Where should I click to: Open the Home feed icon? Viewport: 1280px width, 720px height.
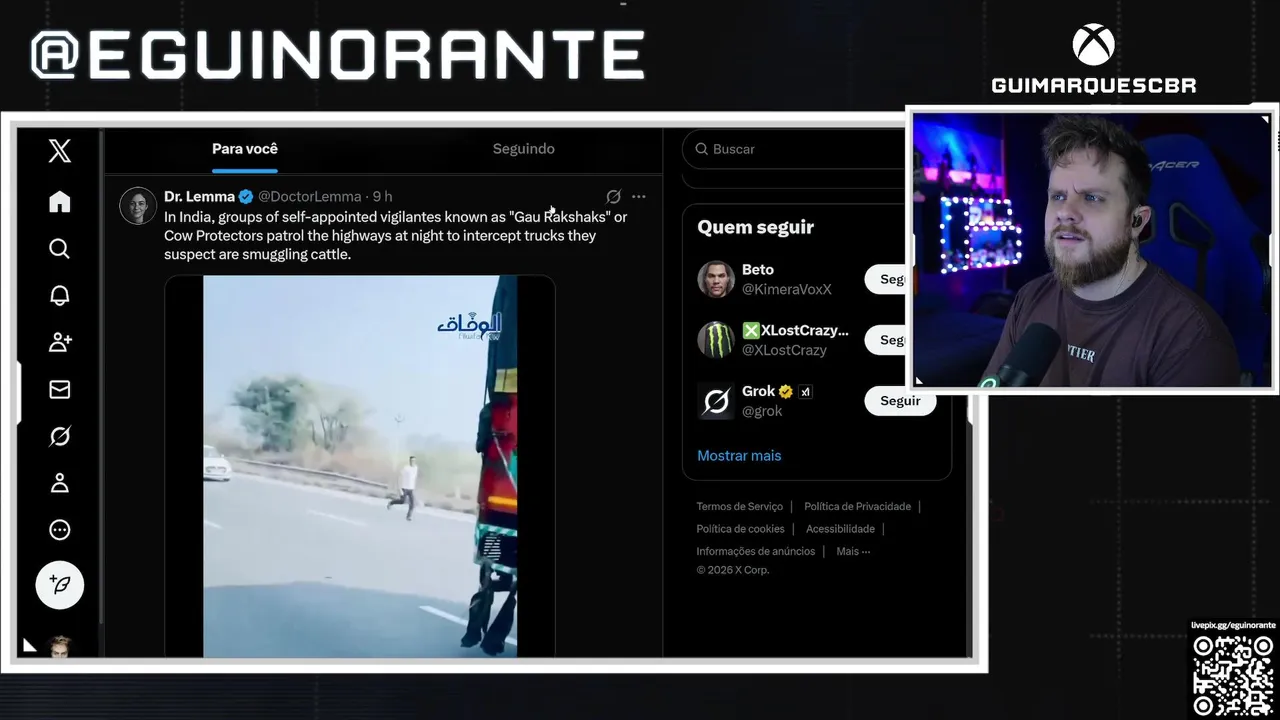[59, 202]
